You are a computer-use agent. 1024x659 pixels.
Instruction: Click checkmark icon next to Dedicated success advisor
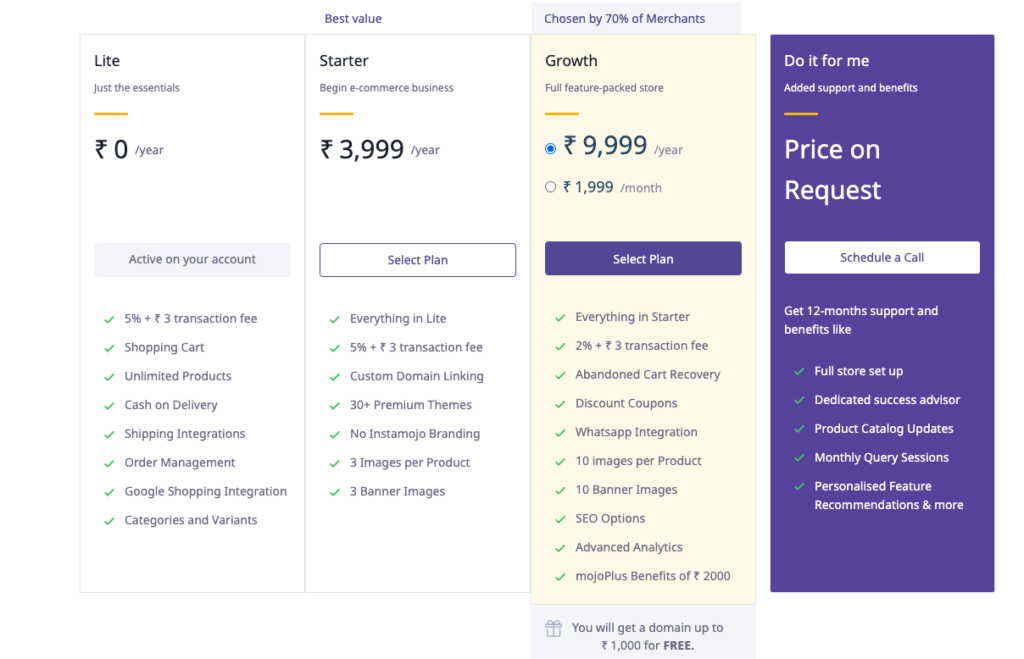(x=799, y=400)
